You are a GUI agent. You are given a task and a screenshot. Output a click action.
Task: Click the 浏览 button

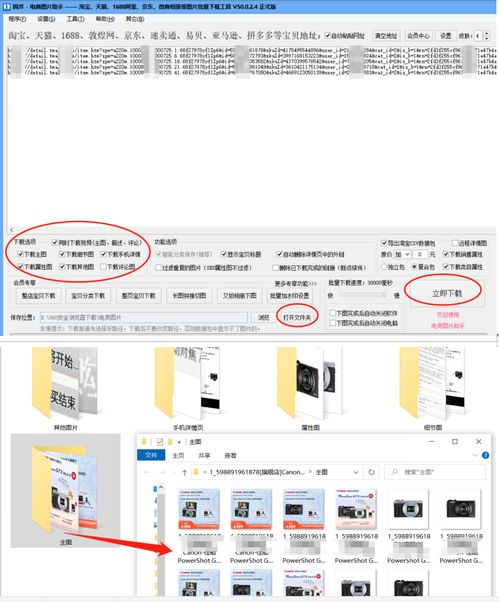coord(263,317)
